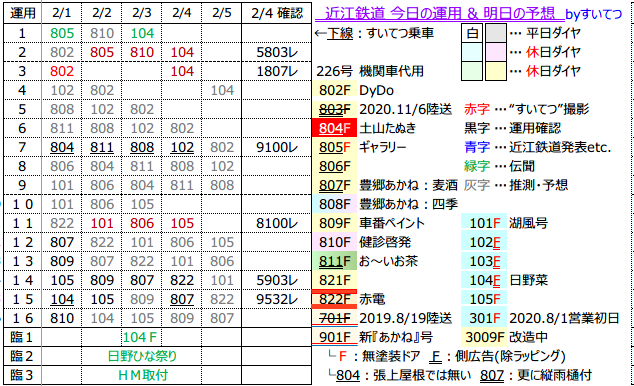Select the 3009F 改造中 legend cell
This screenshot has width=634, height=386.
(x=484, y=337)
